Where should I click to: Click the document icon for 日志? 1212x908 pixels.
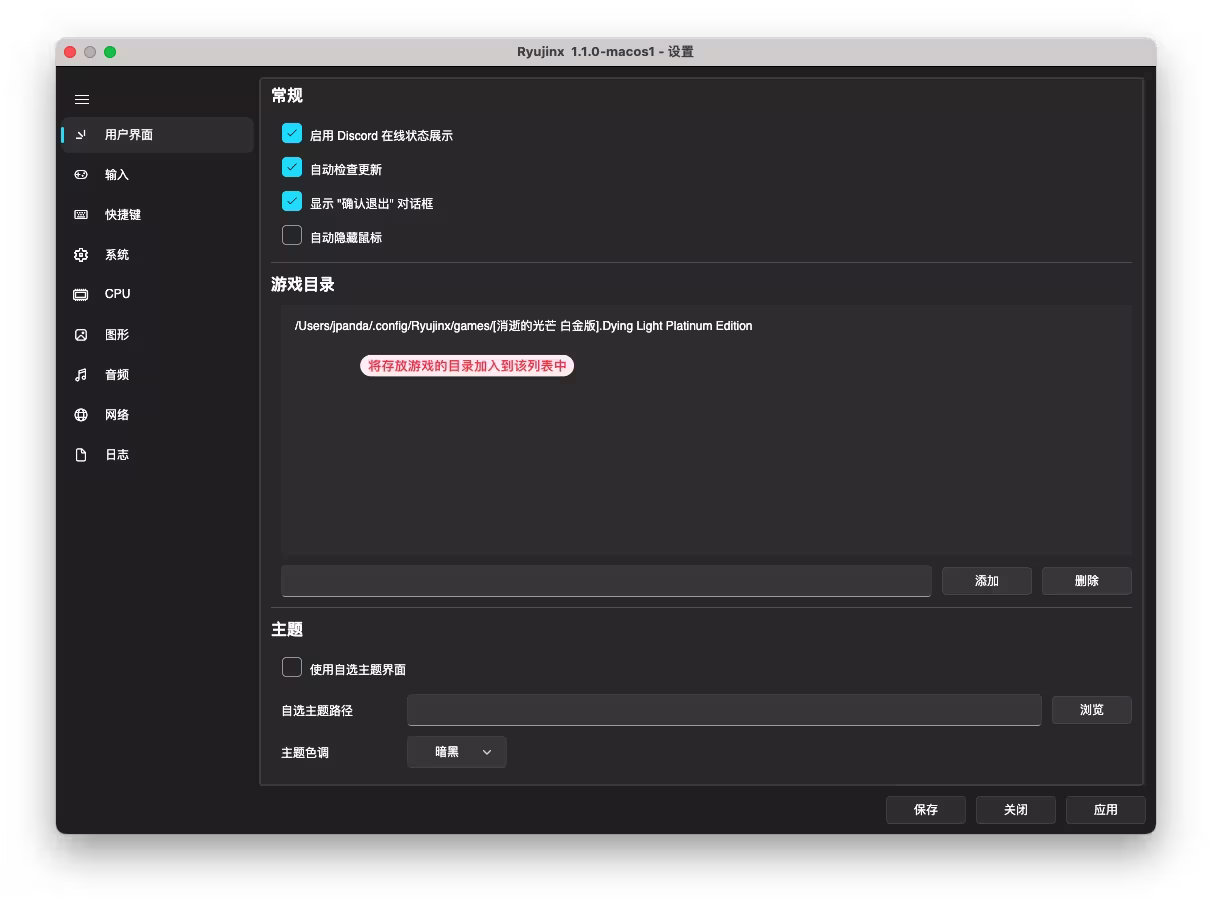[81, 454]
